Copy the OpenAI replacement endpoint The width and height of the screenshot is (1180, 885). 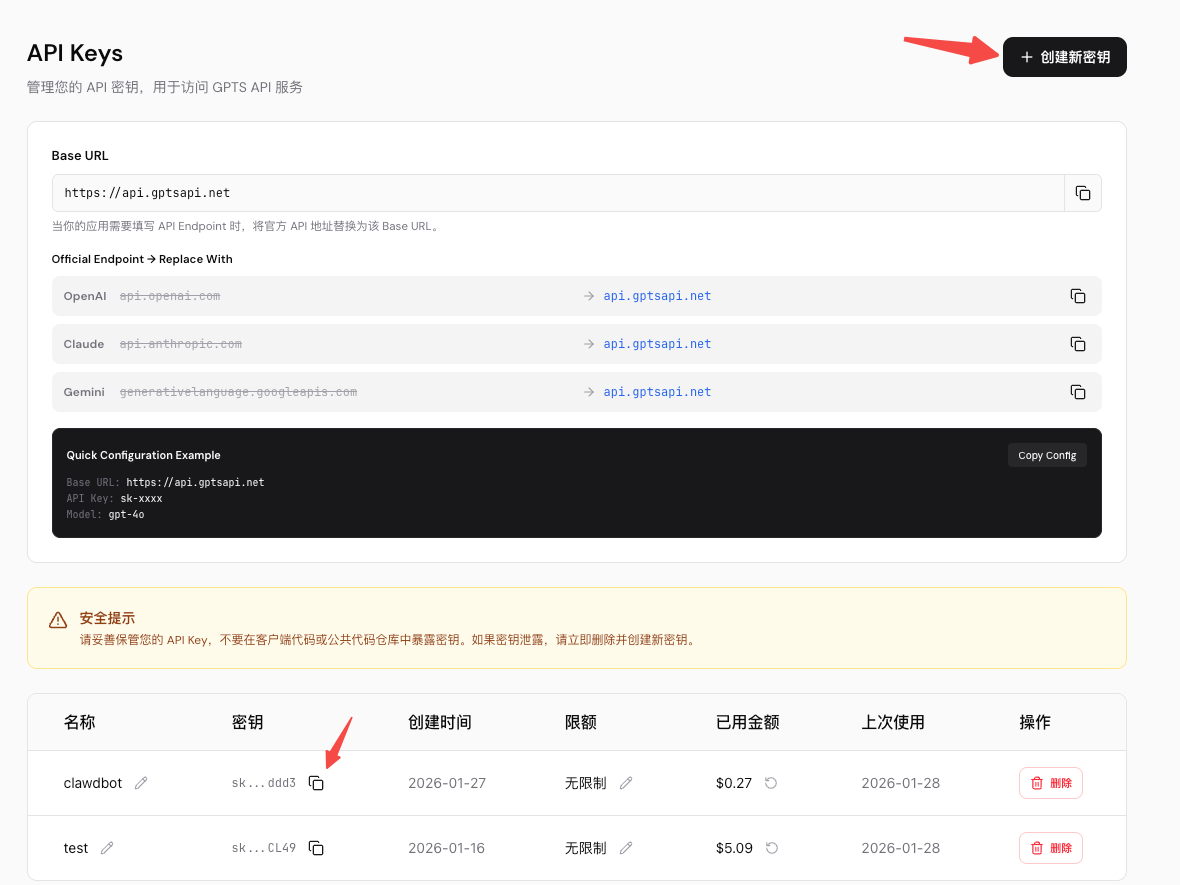(x=1078, y=296)
